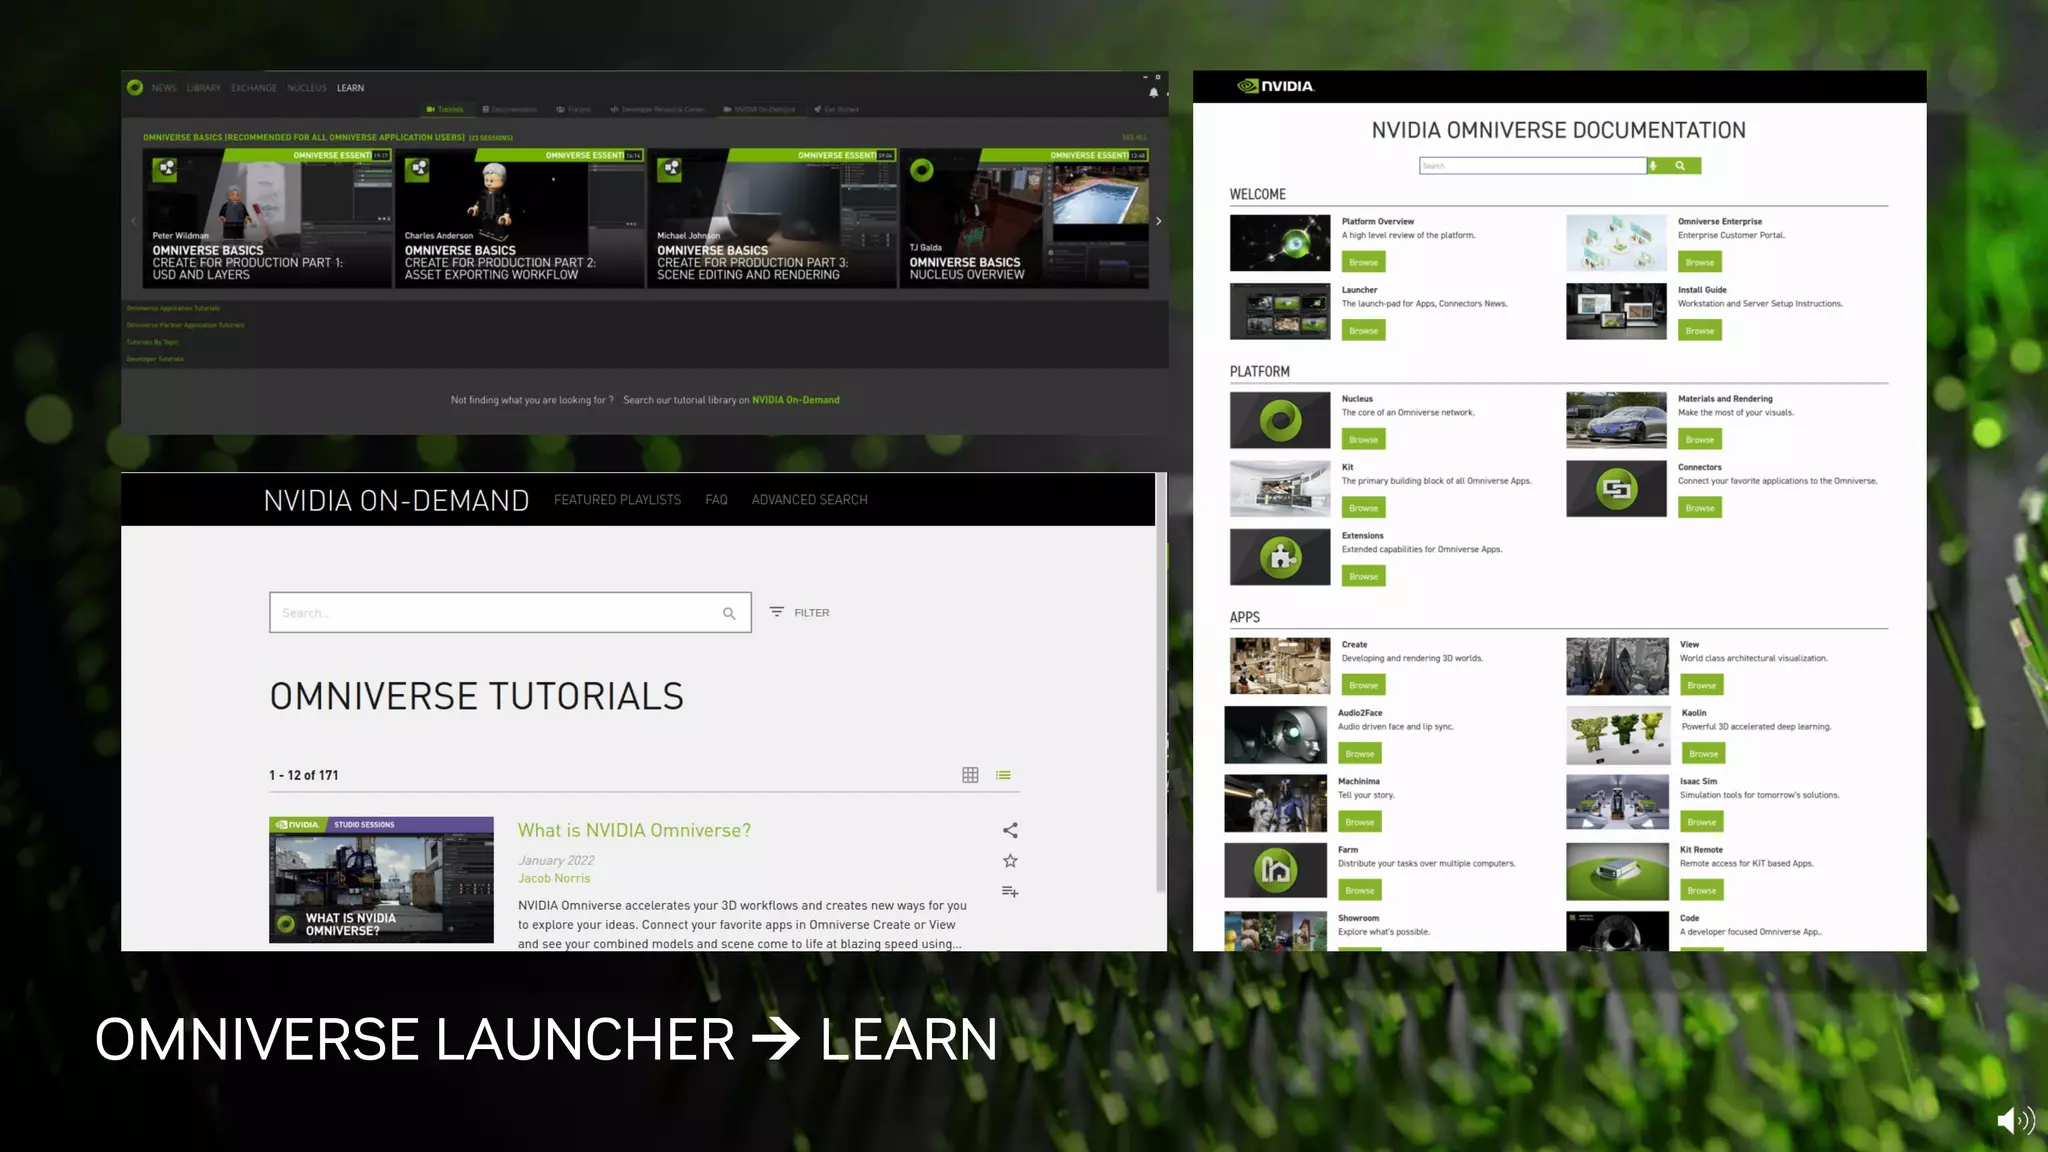Click the NVIDIA On-Demand green link

pos(795,400)
